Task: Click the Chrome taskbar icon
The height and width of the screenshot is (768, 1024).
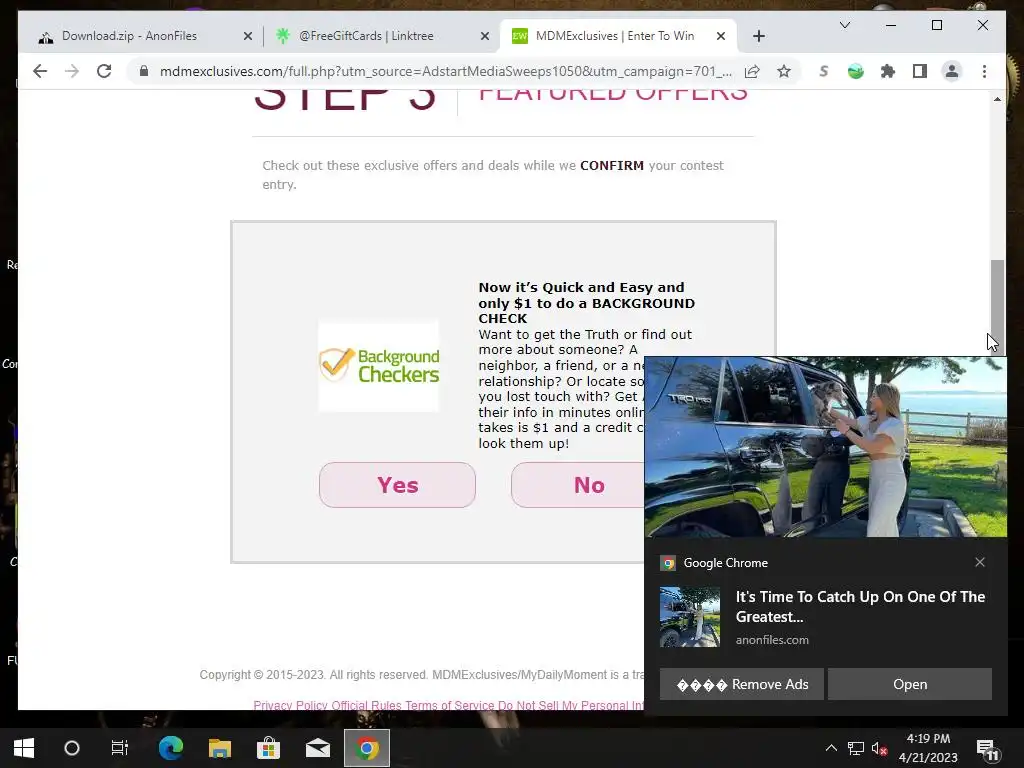Action: (367, 748)
